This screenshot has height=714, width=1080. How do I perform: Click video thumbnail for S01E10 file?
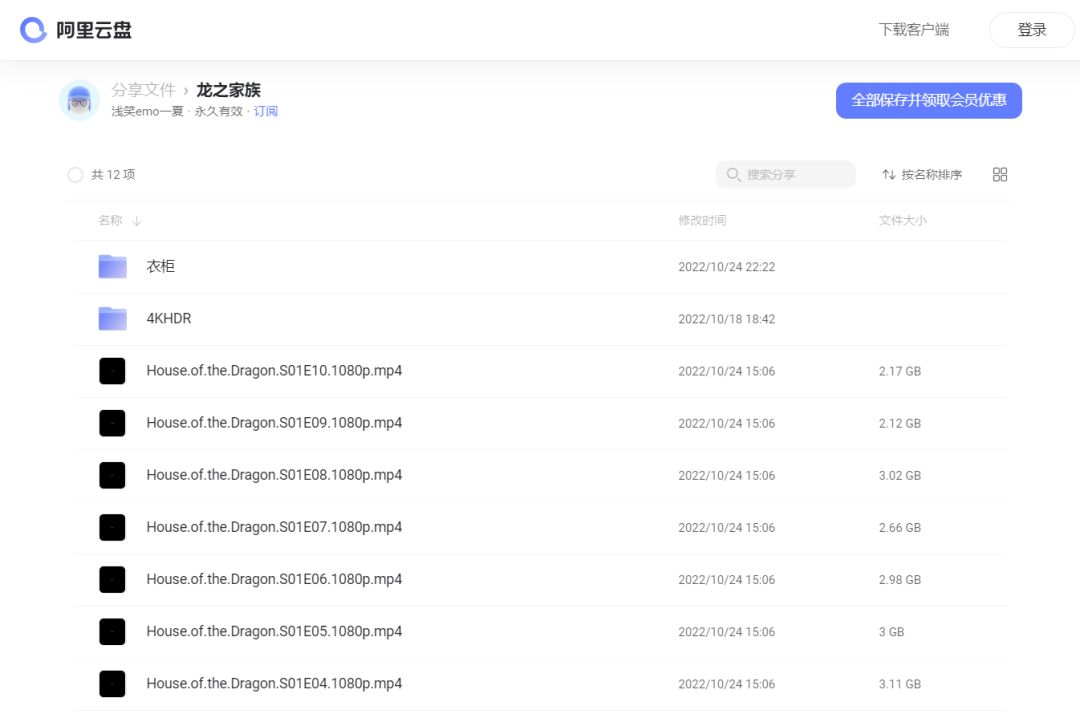(112, 371)
